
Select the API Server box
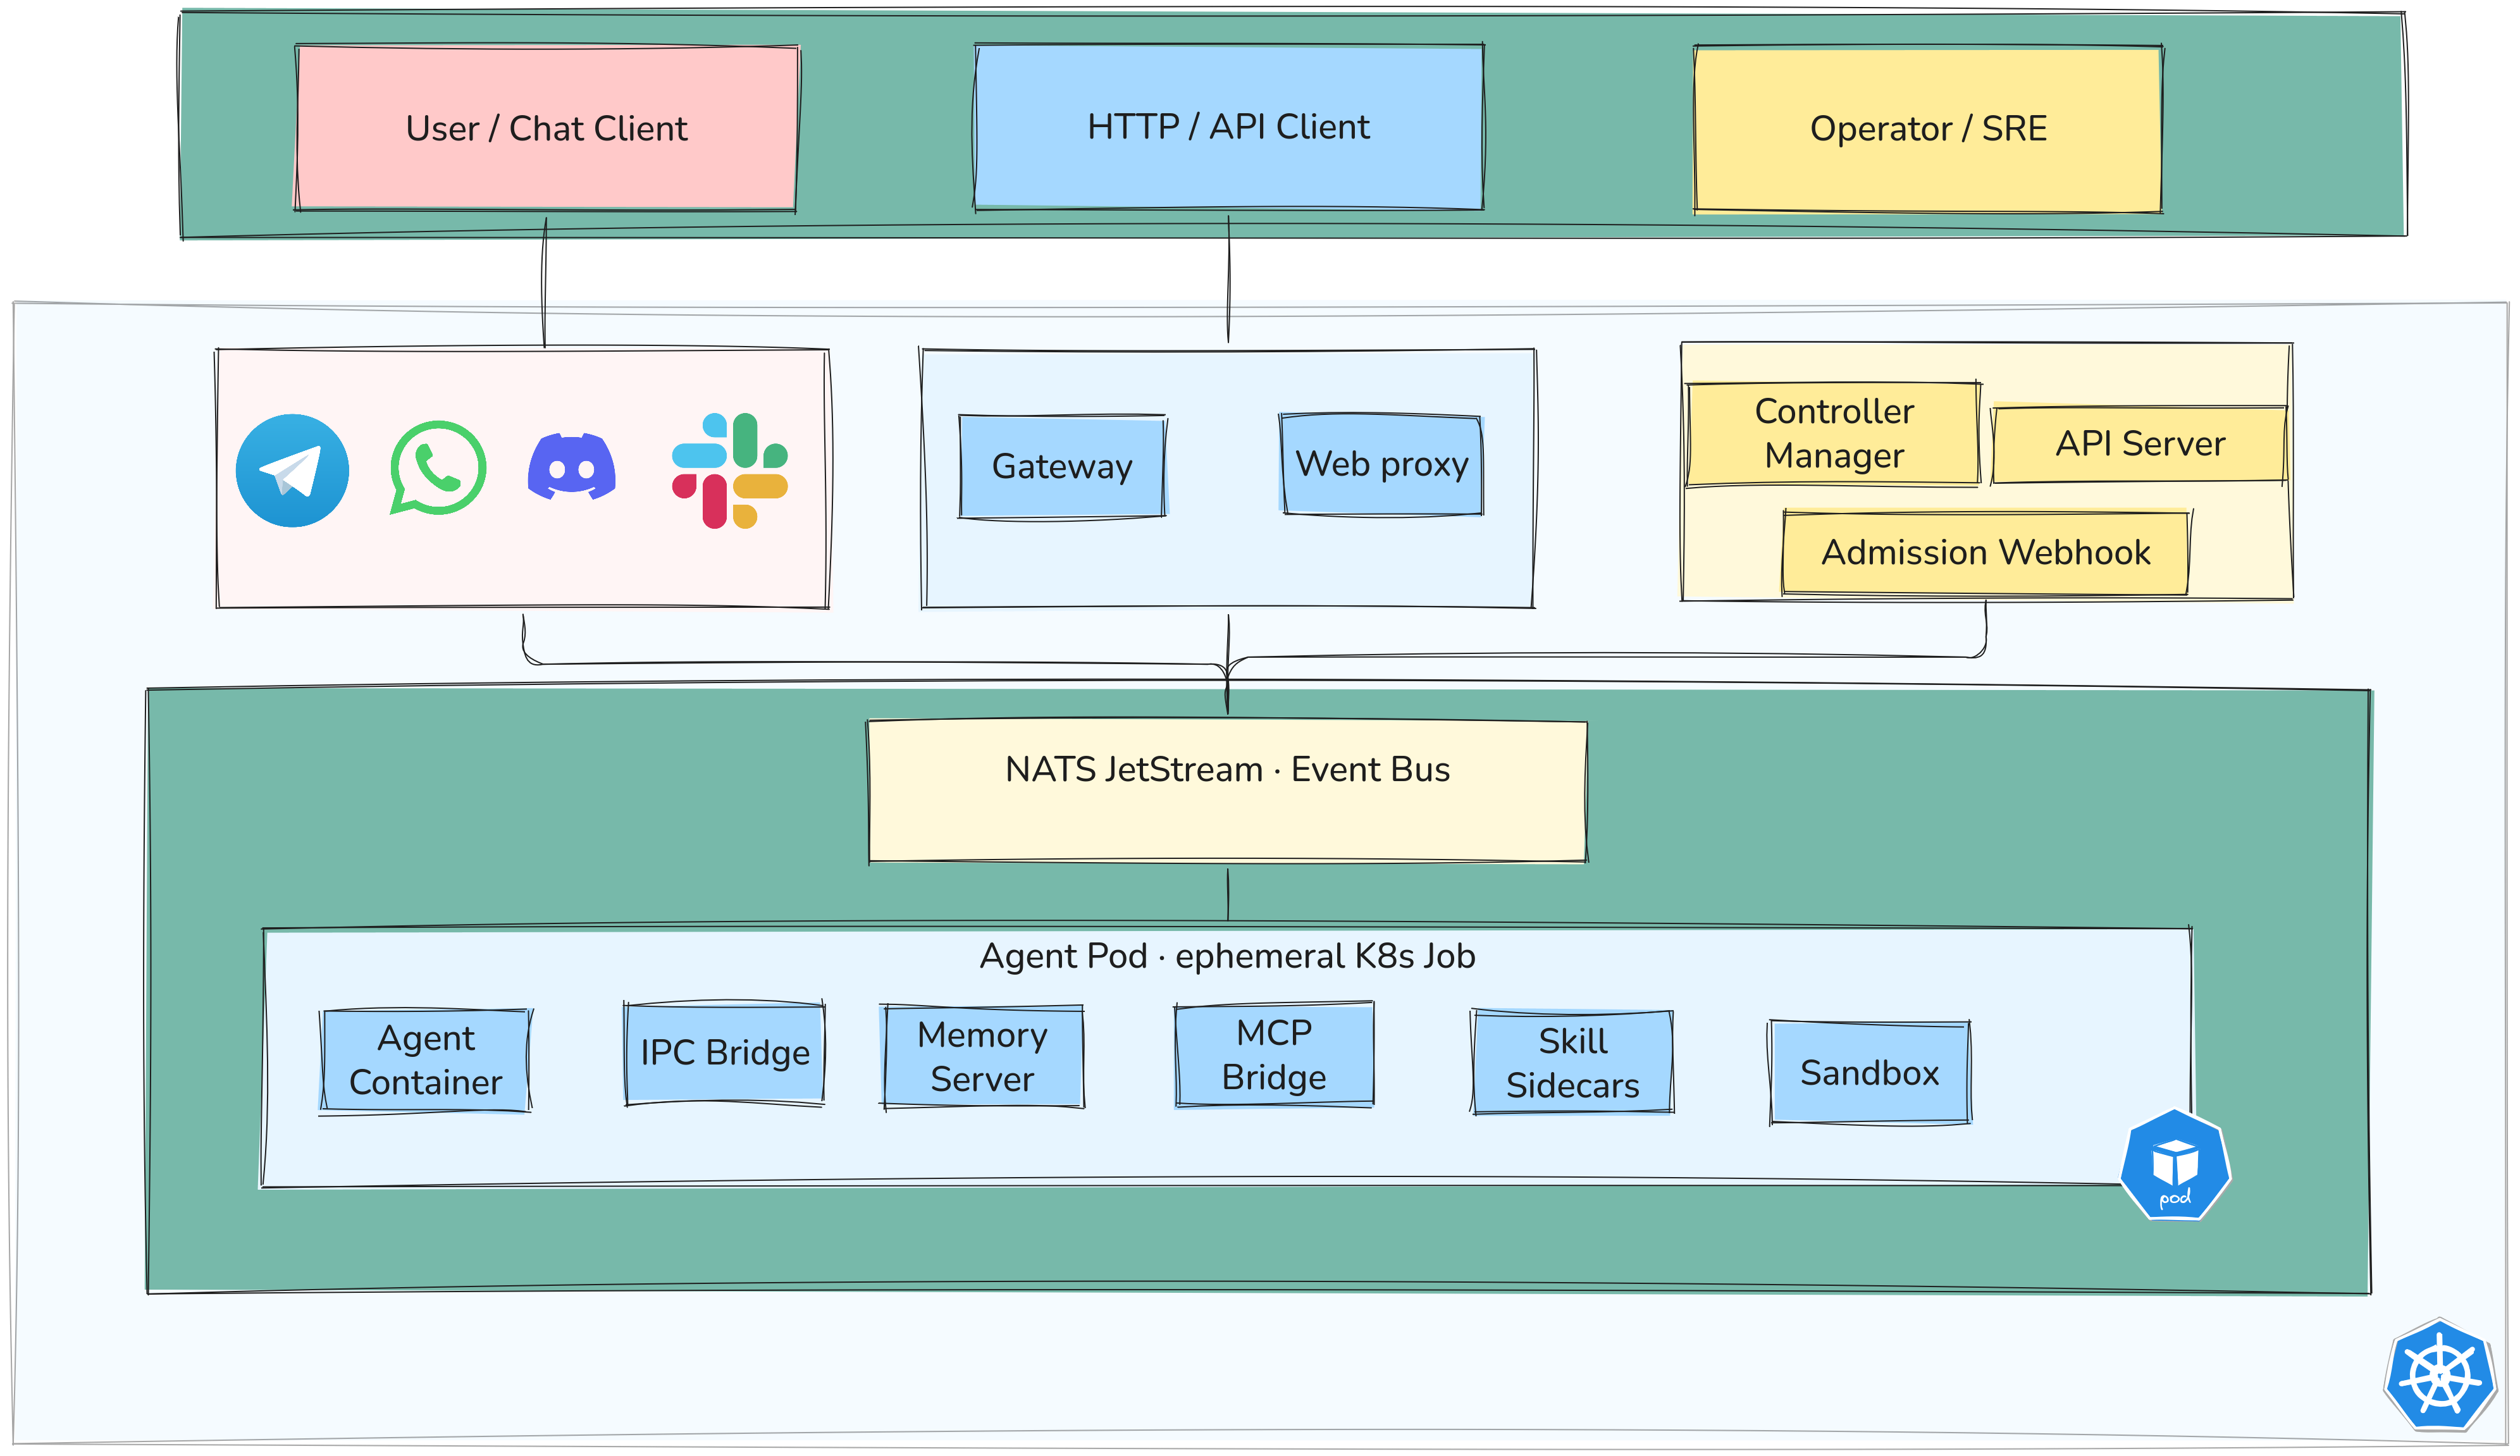click(x=2139, y=443)
